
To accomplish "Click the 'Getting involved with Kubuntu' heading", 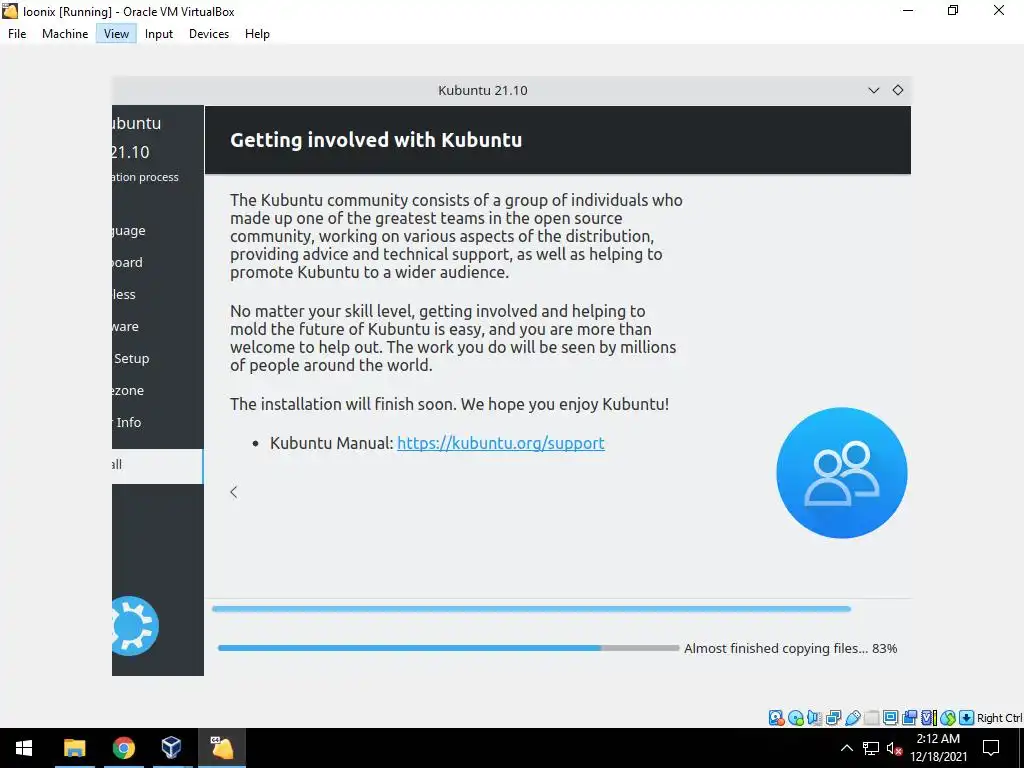I will pyautogui.click(x=376, y=140).
